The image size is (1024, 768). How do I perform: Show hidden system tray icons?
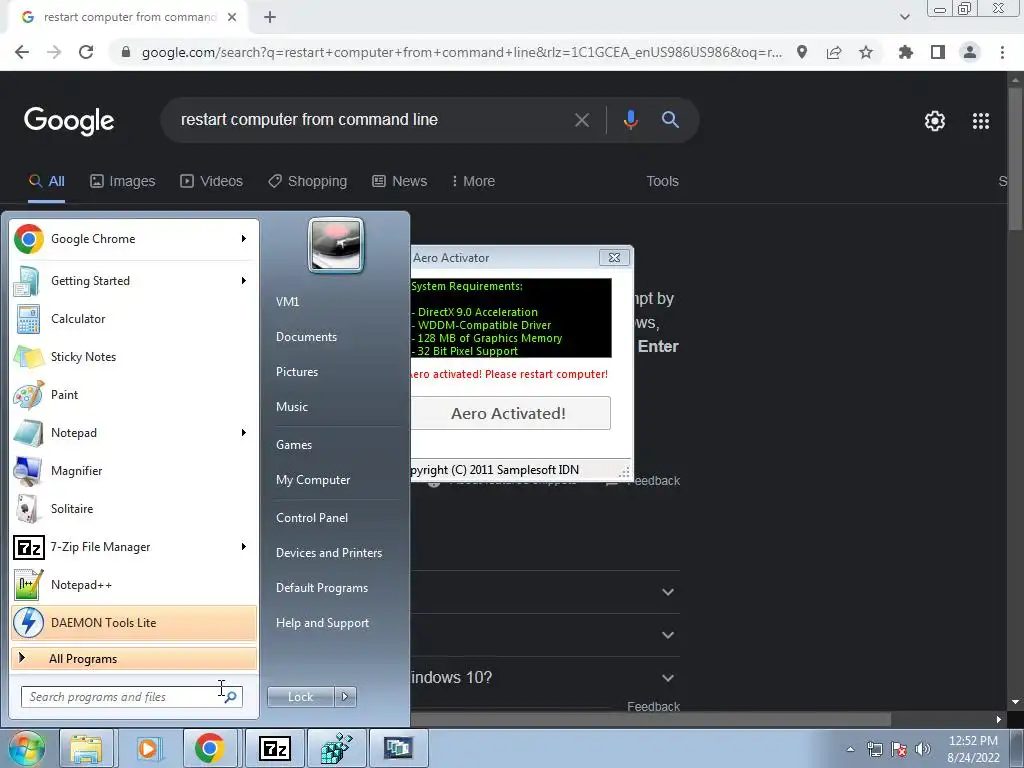[850, 749]
